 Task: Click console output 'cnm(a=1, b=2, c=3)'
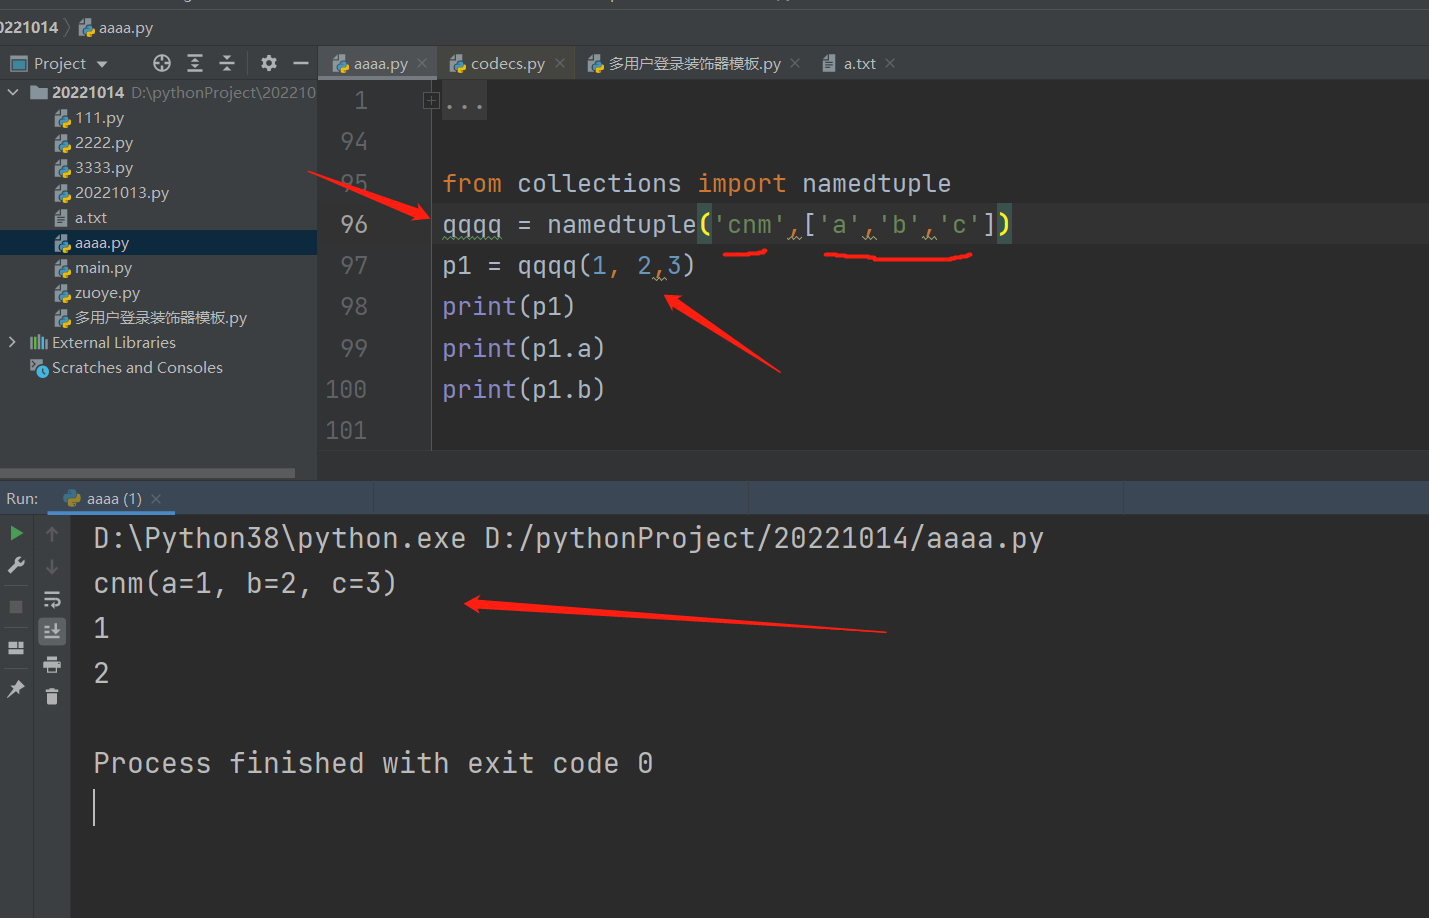(245, 583)
